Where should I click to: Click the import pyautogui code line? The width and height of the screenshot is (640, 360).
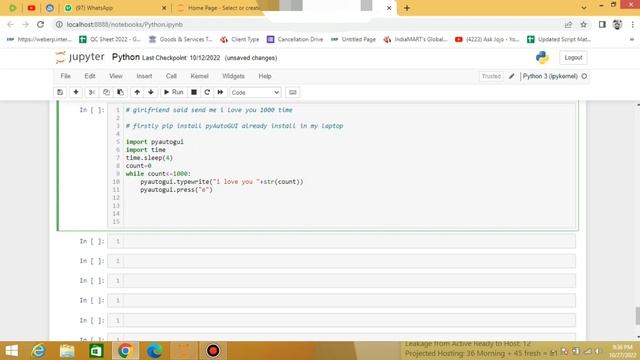click(155, 142)
